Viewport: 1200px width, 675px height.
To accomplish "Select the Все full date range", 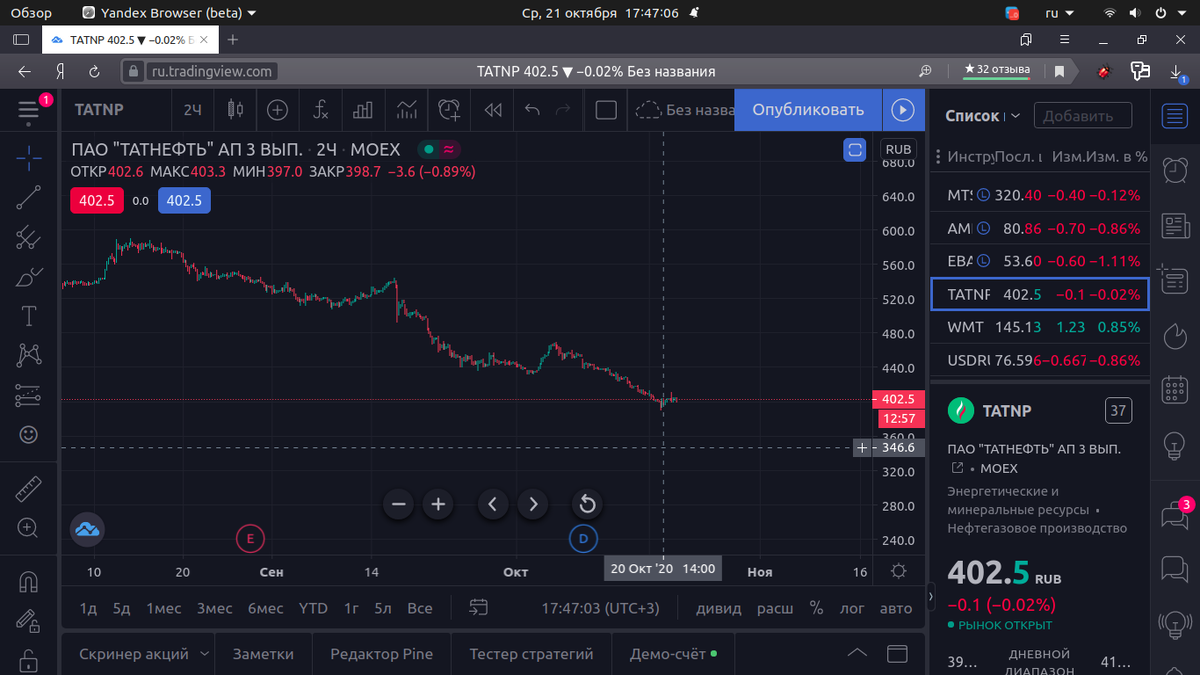I will tap(420, 608).
